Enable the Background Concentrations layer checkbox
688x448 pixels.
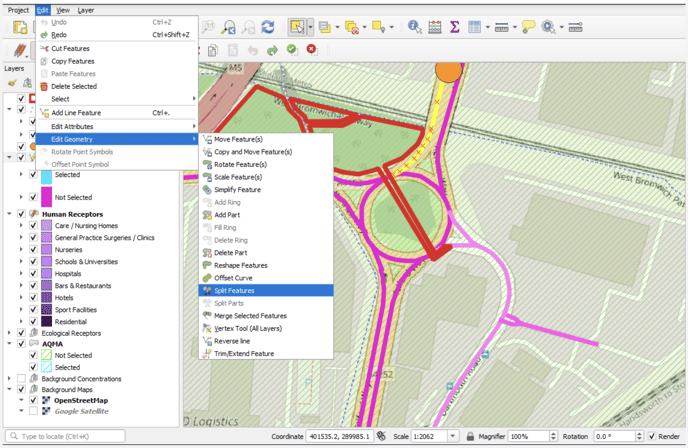20,379
